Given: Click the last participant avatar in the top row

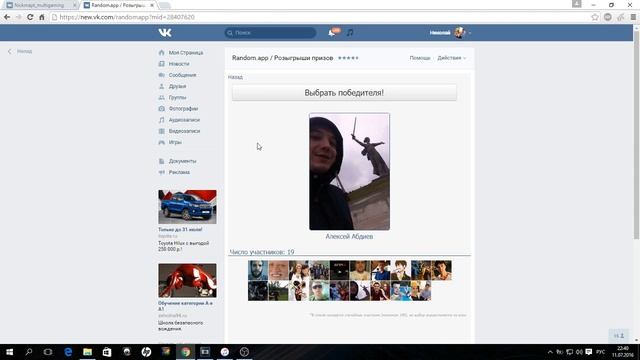Looking at the screenshot, I should point(441,270).
